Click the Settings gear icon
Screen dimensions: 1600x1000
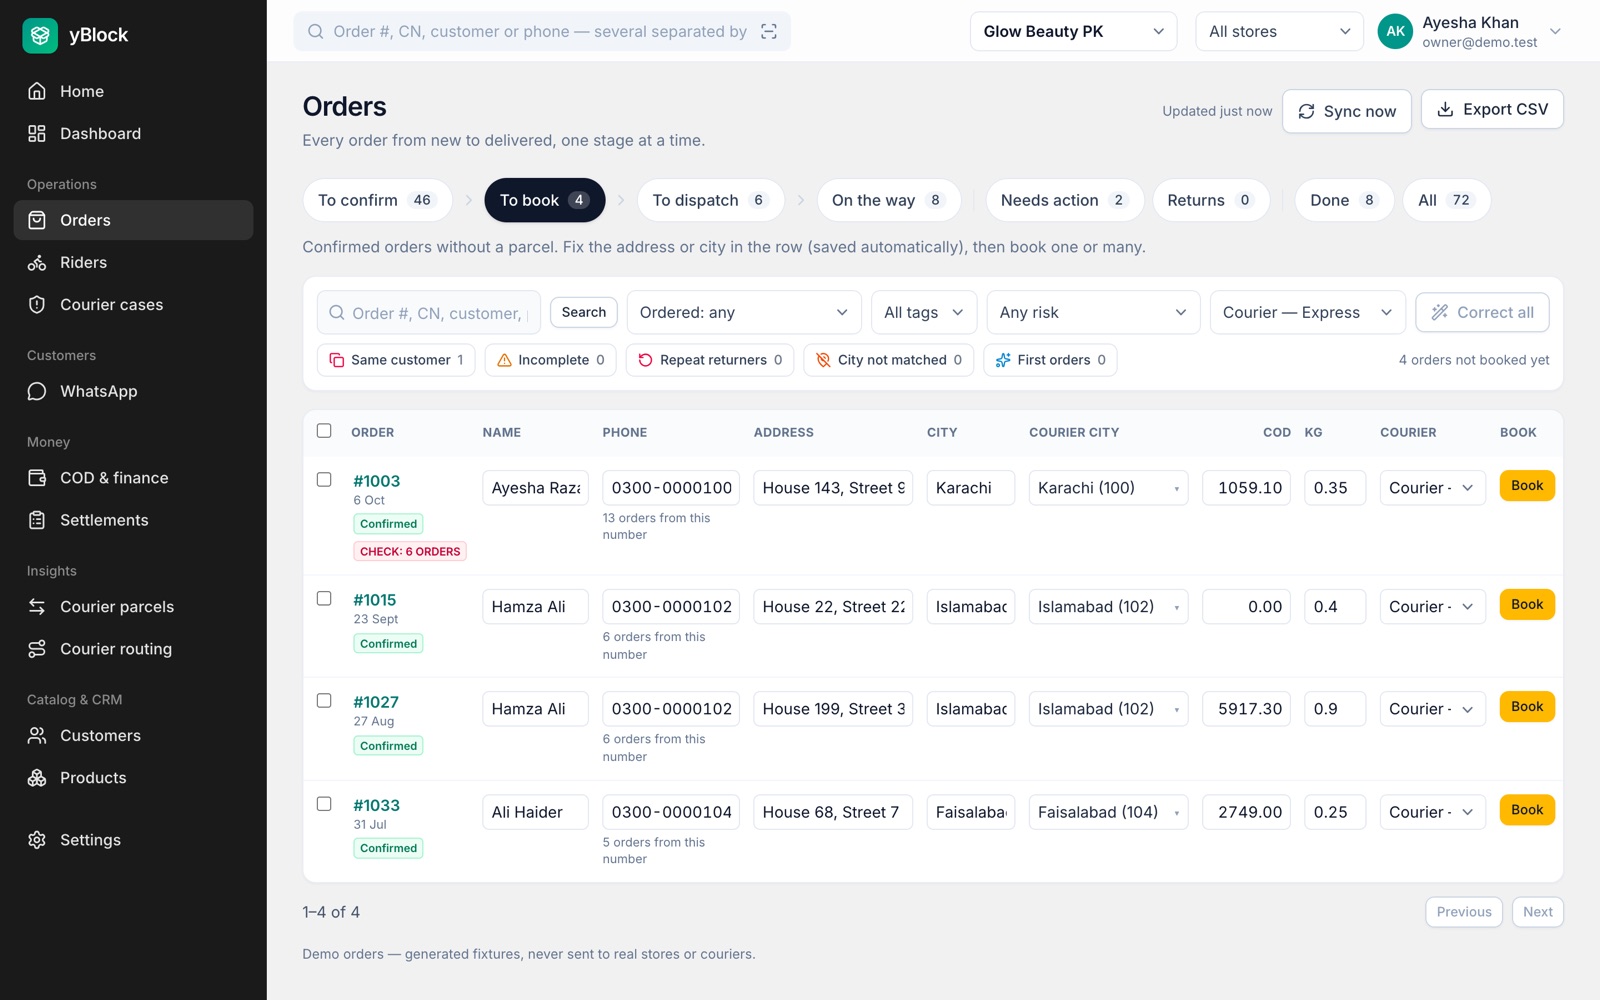tap(37, 840)
